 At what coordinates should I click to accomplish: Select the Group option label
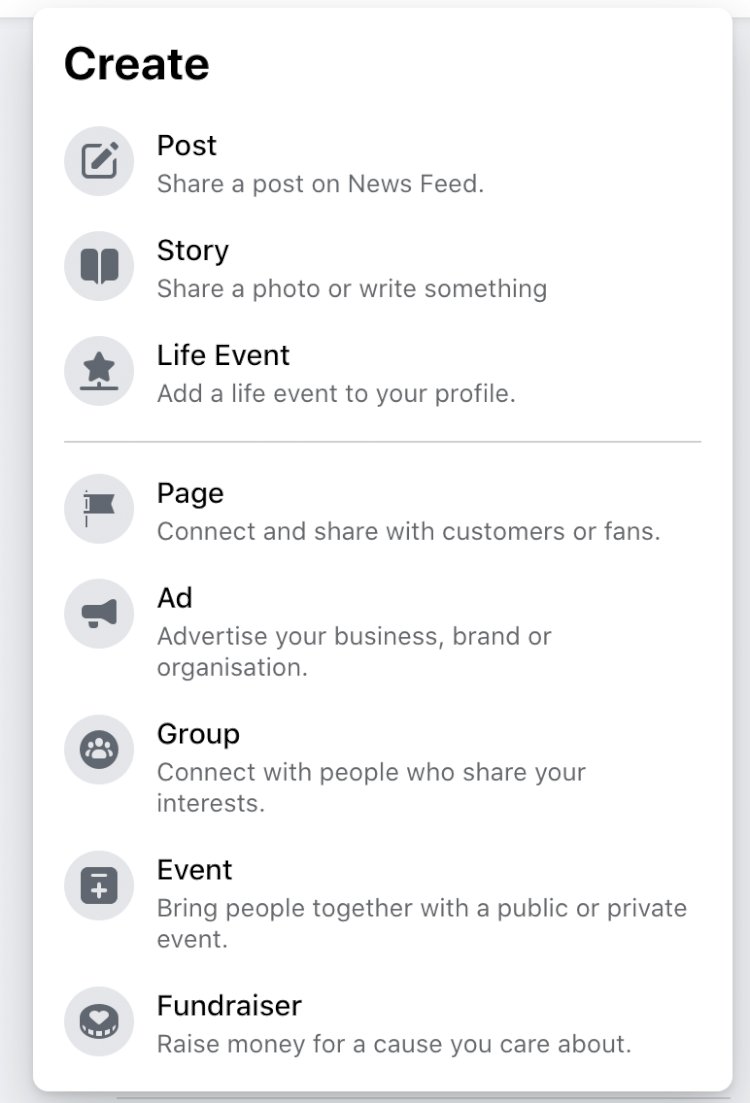pos(198,734)
